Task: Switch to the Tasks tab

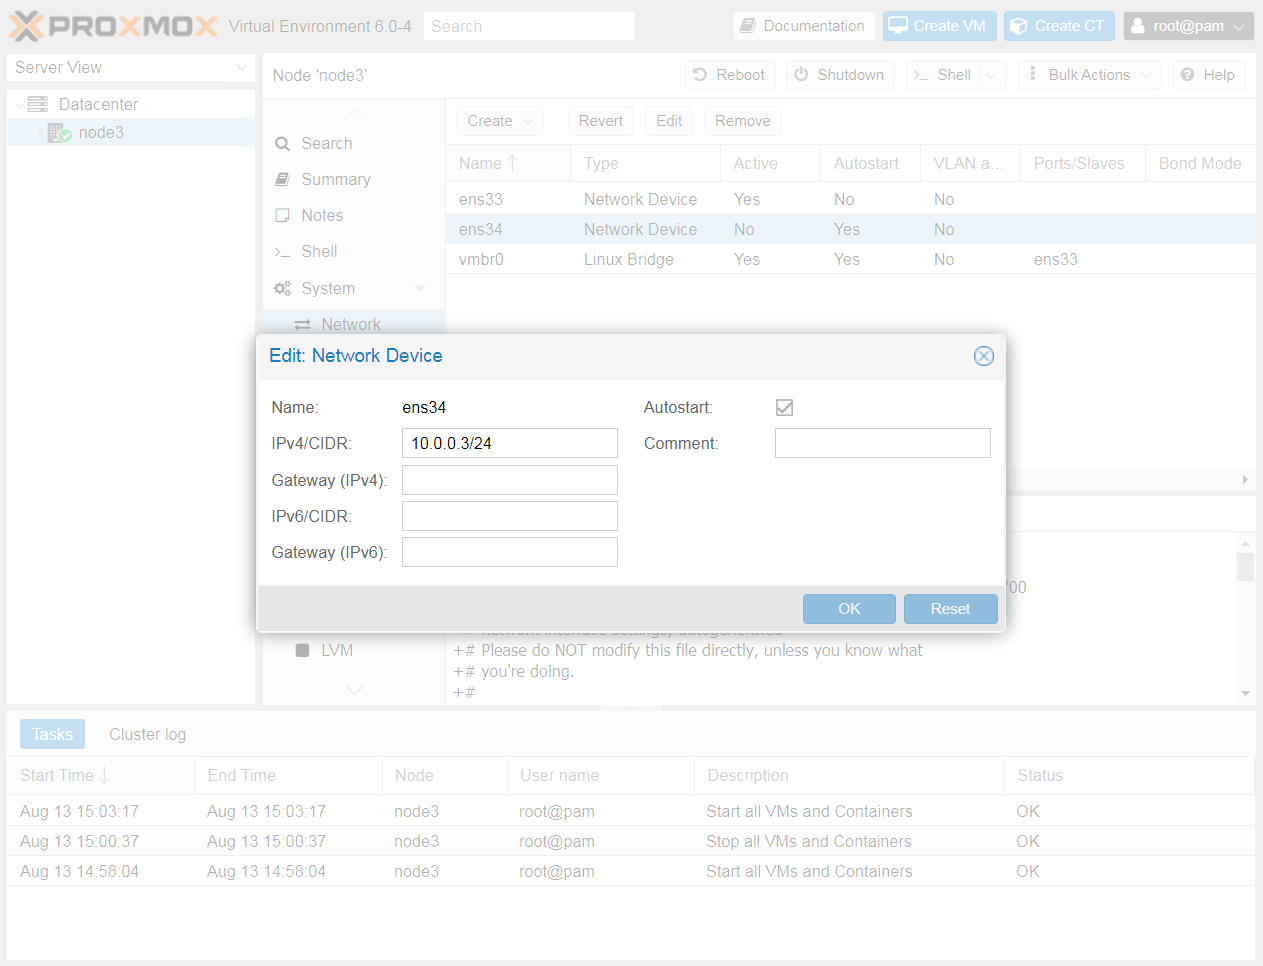Action: point(52,734)
